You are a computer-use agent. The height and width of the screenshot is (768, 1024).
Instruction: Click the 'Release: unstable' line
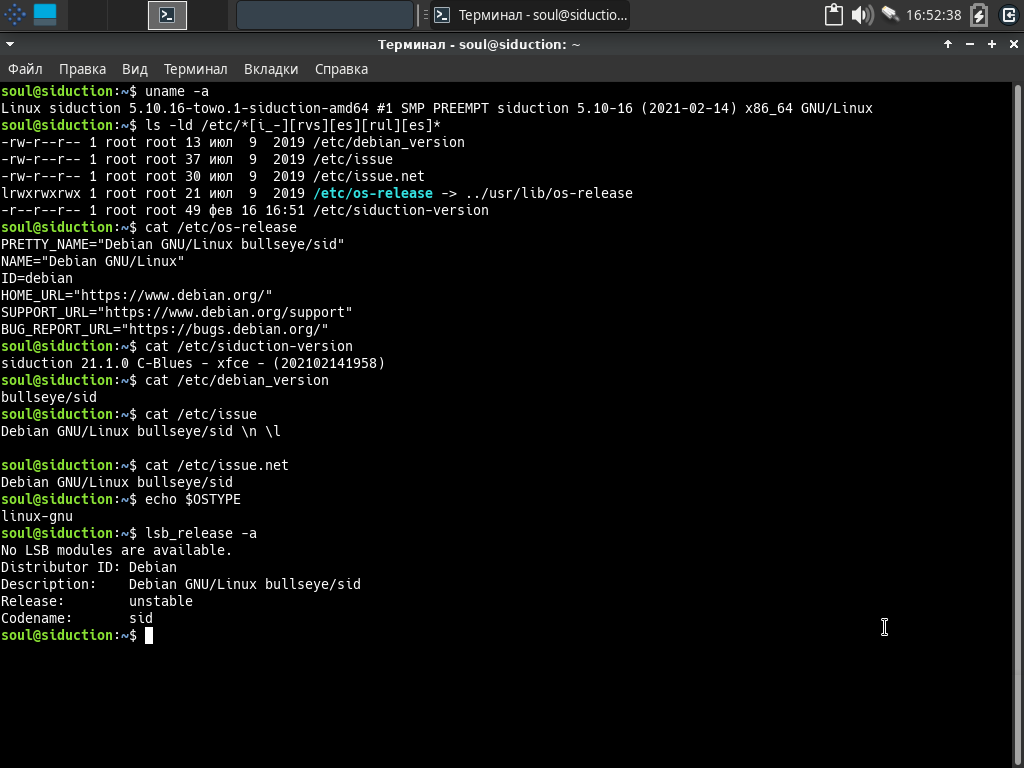pos(97,601)
